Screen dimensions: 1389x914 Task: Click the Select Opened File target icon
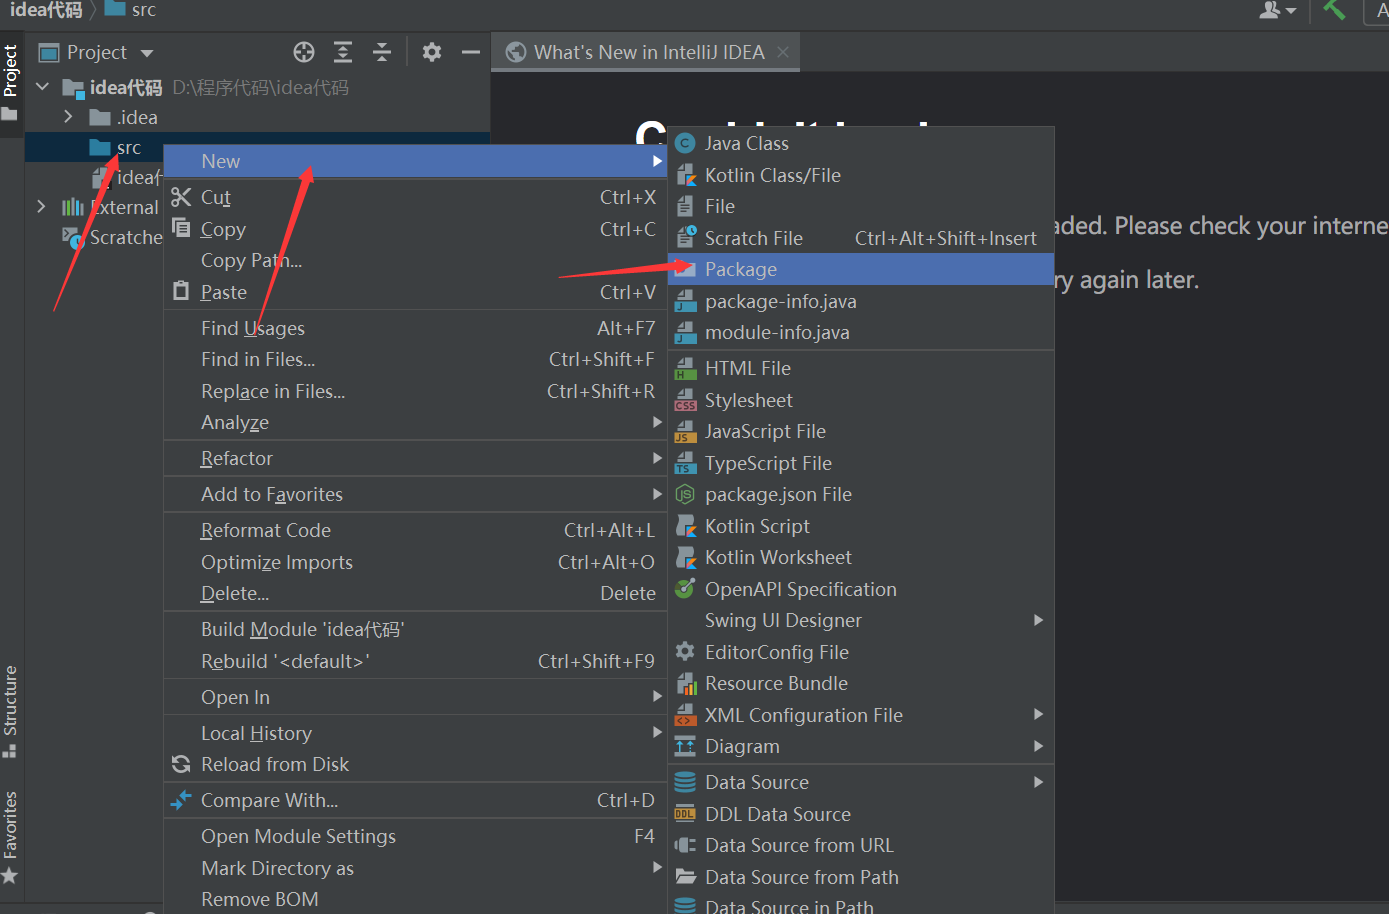[304, 52]
